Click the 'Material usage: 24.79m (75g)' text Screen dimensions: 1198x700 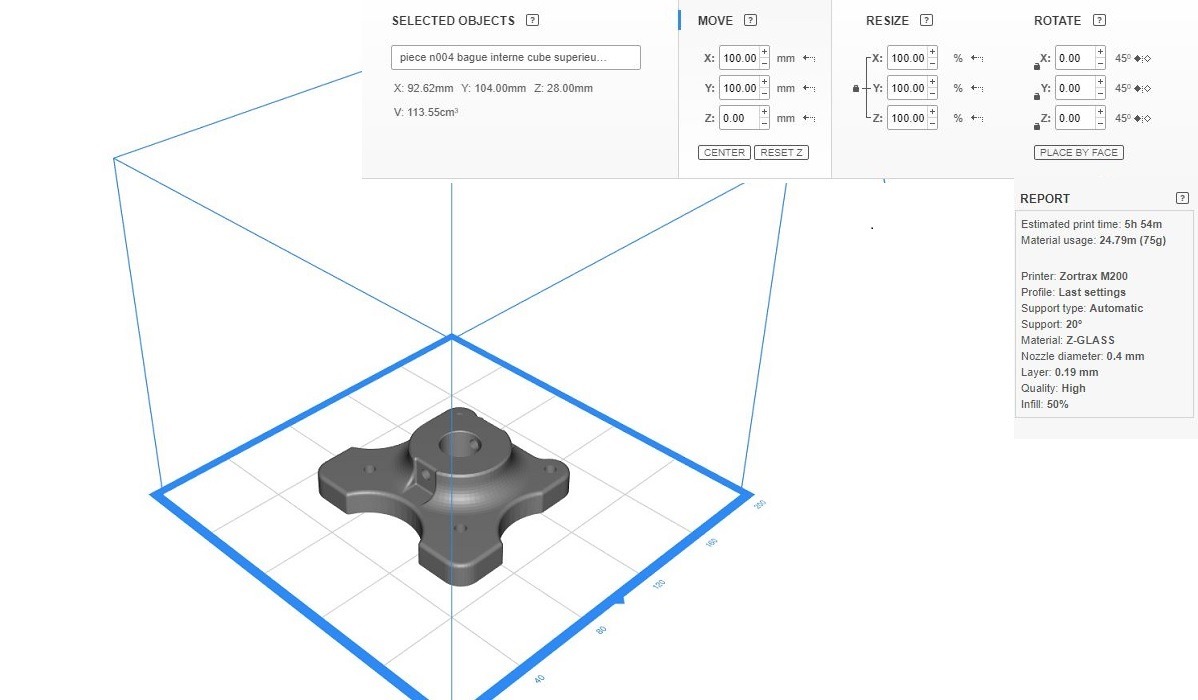[1093, 240]
